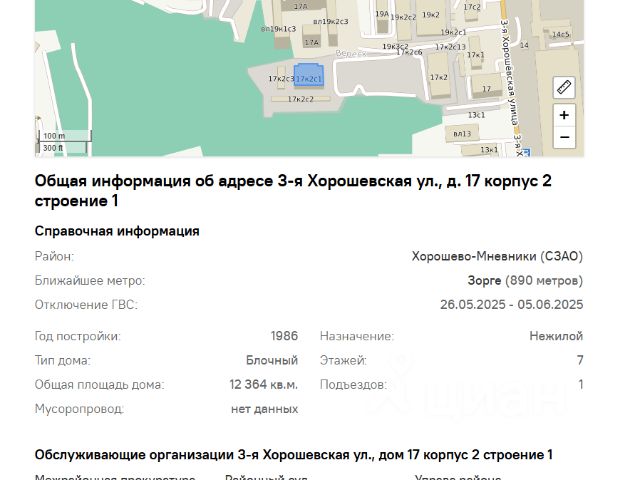Screen dimensions: 640x480
Task: Click Мусоропровод value нет данных
Action: click(264, 409)
